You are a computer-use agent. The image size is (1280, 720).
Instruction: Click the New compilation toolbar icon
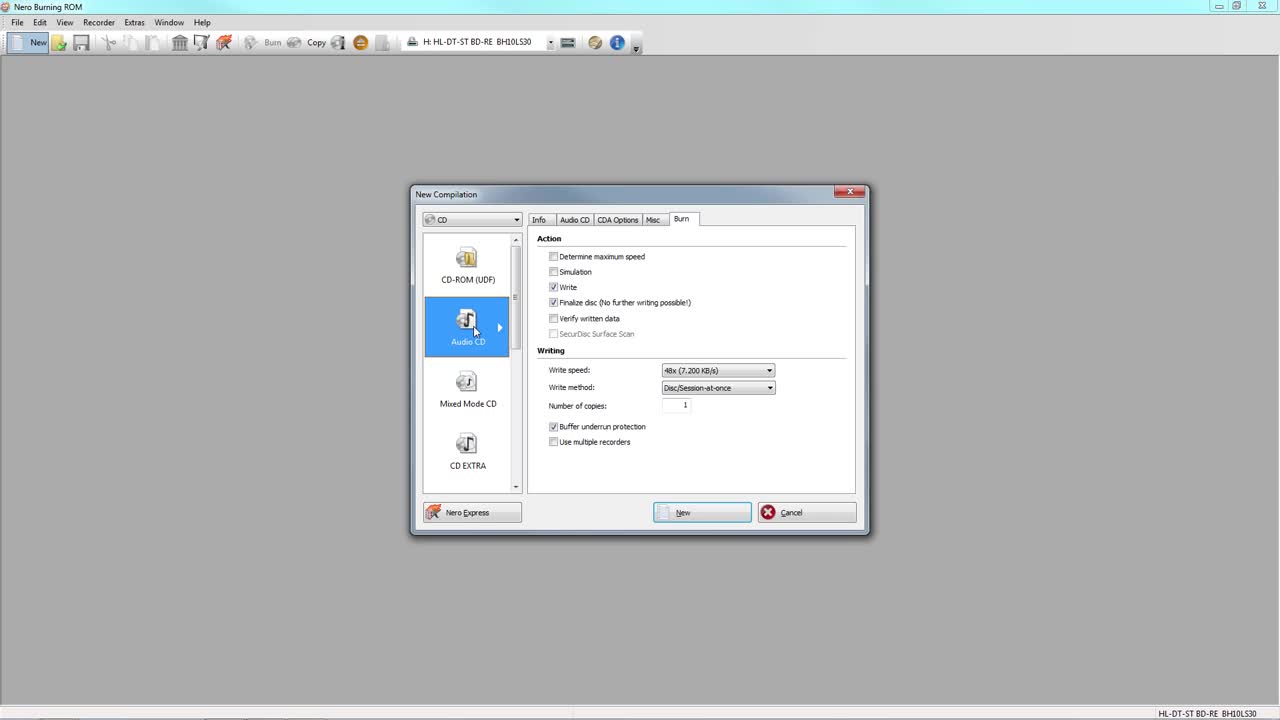click(x=28, y=42)
